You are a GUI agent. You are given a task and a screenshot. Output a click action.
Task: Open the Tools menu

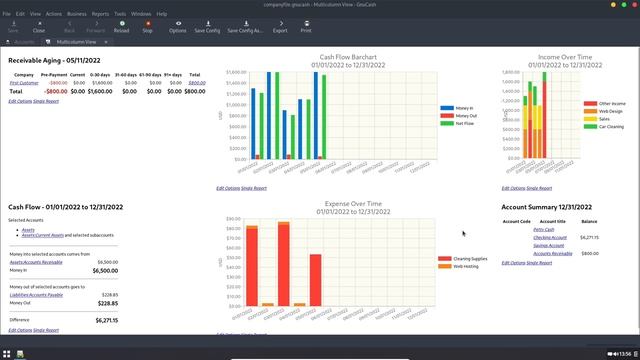pyautogui.click(x=120, y=14)
